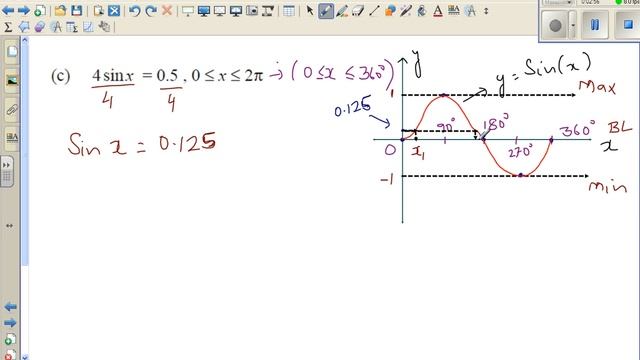640x360 pixels.
Task: Add a new page from top toolbar
Action: pos(40,11)
